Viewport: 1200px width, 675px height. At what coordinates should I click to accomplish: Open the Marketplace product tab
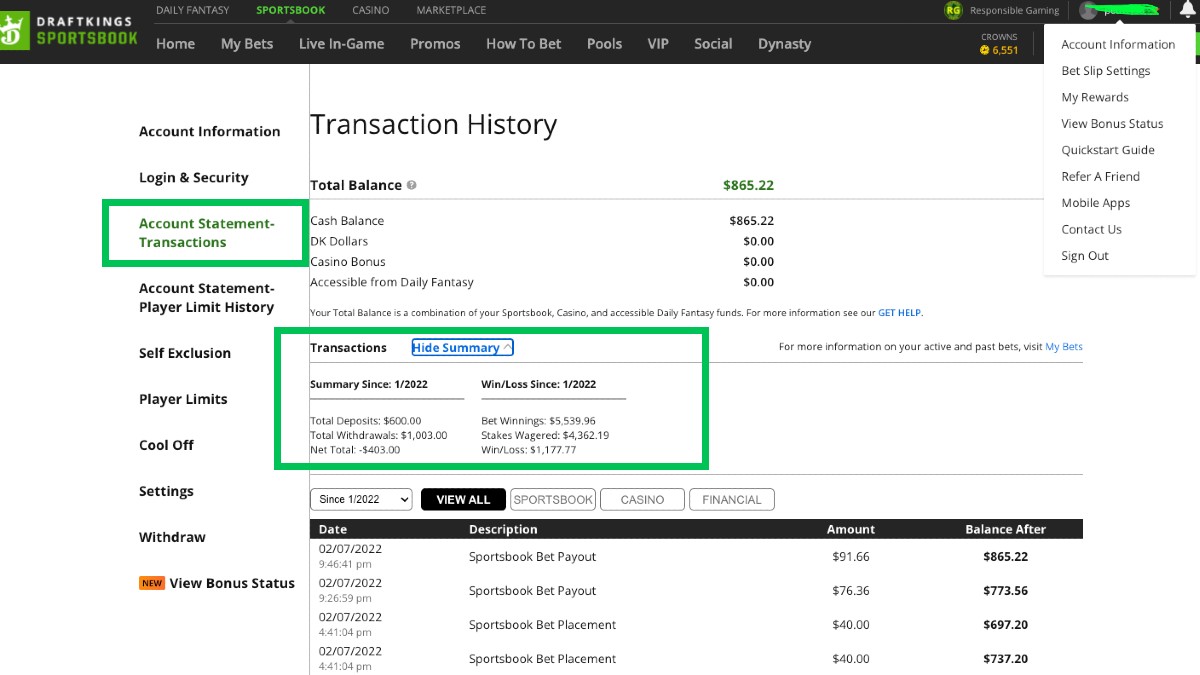[451, 10]
